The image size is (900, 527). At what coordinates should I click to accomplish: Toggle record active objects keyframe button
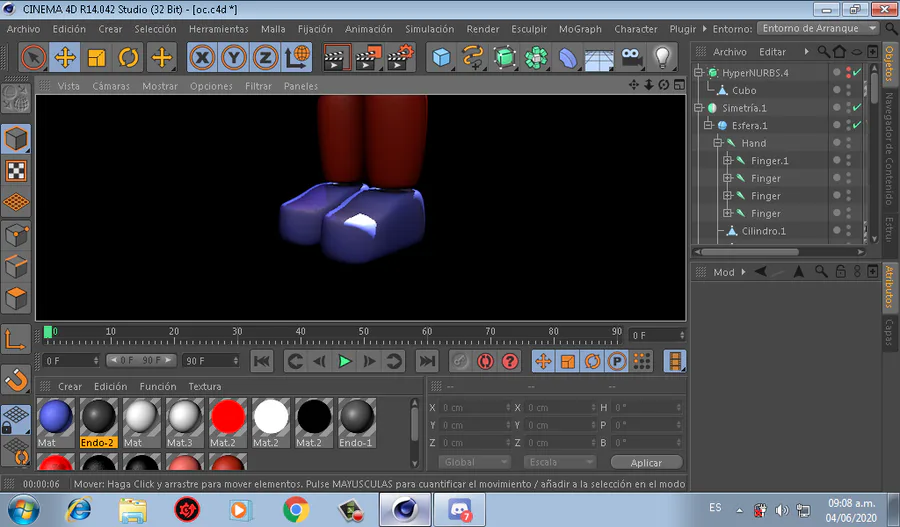459,361
